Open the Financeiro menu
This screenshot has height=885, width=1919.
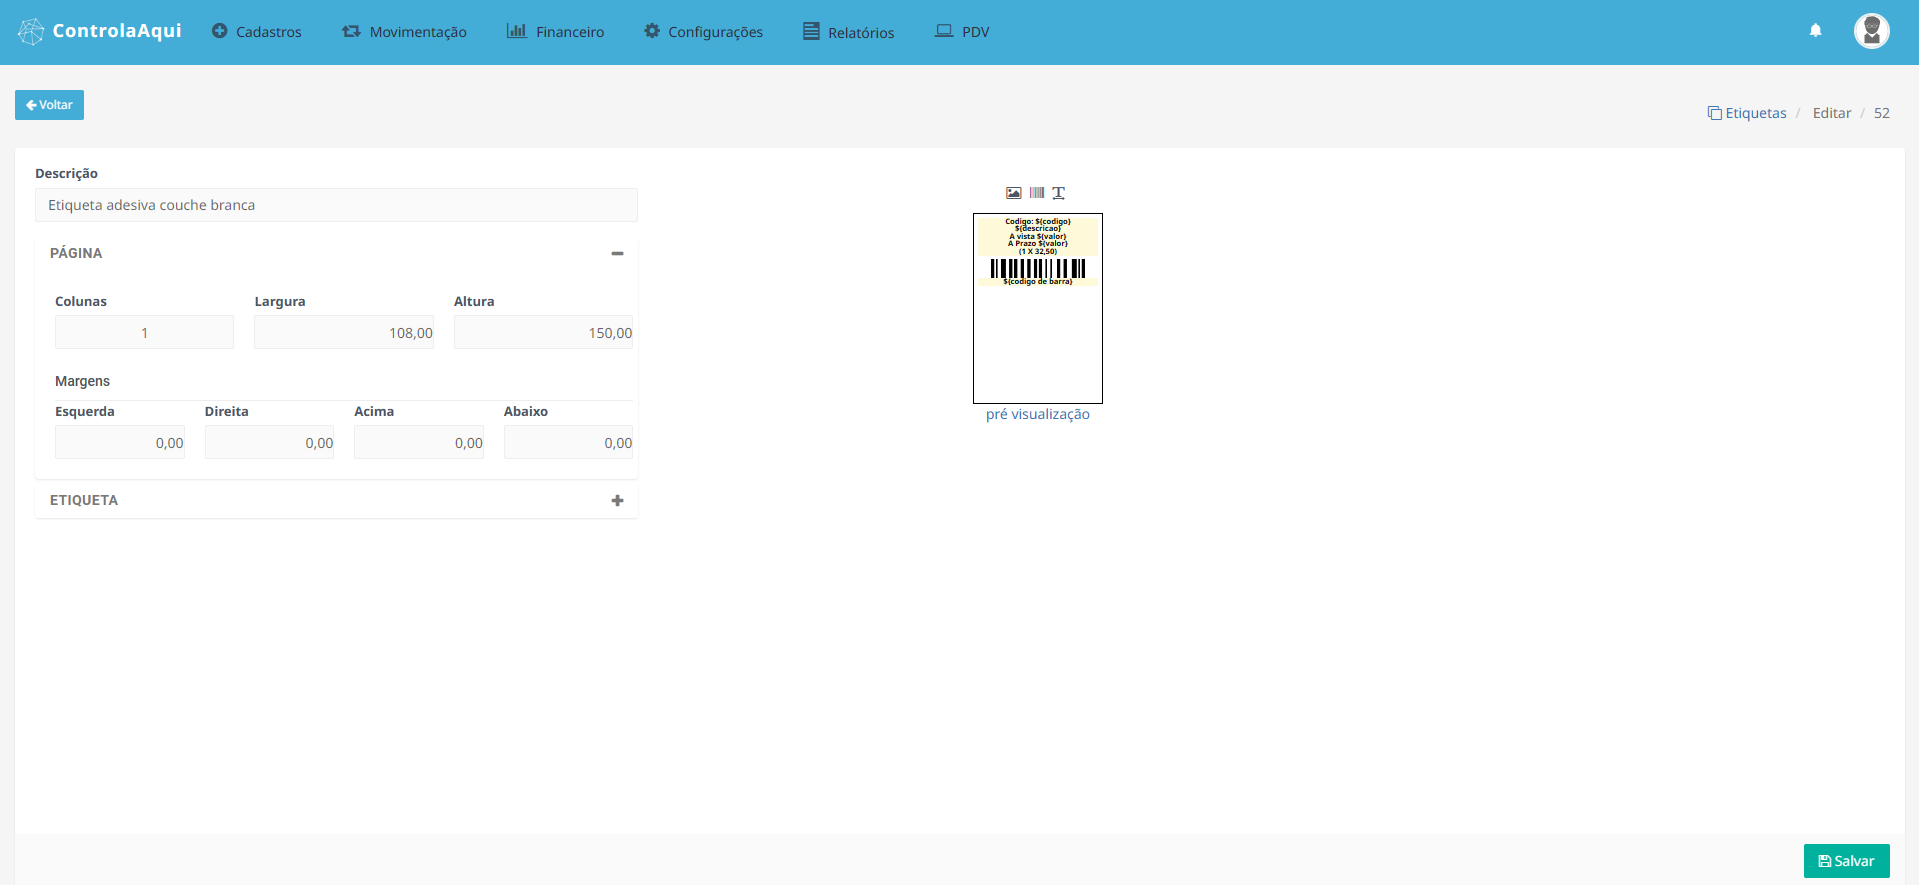[x=555, y=32]
